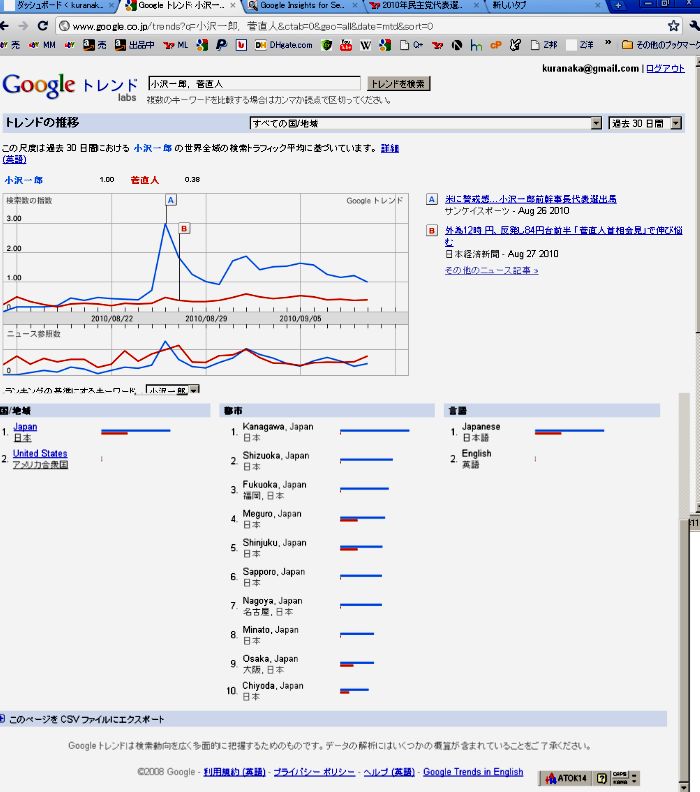The width and height of the screenshot is (700, 792).
Task: Bookmark this page with the star icon
Action: pos(673,26)
